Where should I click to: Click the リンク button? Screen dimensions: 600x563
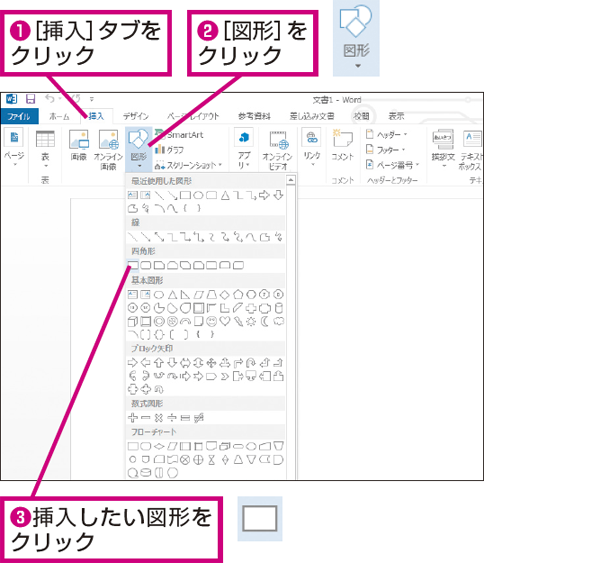tap(312, 147)
